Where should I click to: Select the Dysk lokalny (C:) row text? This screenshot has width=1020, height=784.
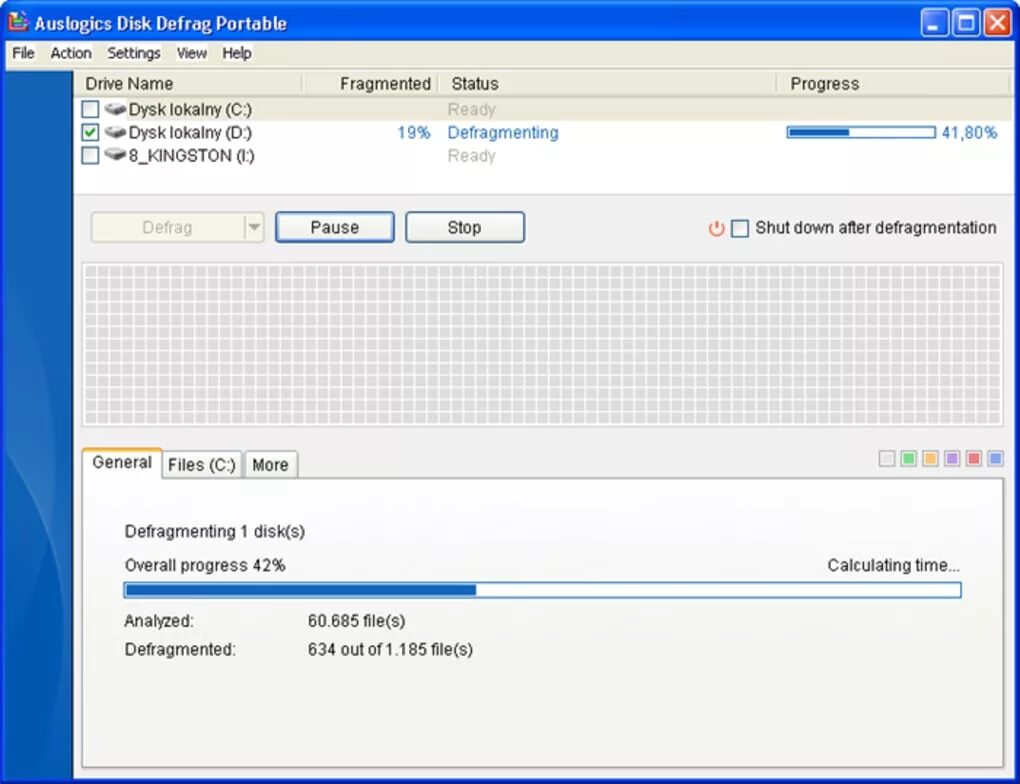pos(190,109)
